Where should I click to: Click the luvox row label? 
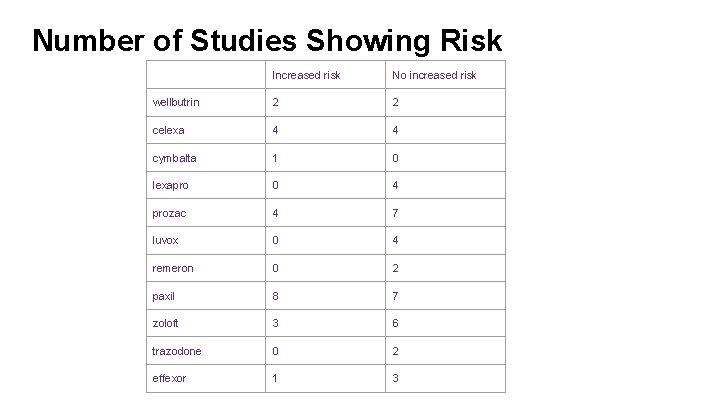click(x=165, y=241)
